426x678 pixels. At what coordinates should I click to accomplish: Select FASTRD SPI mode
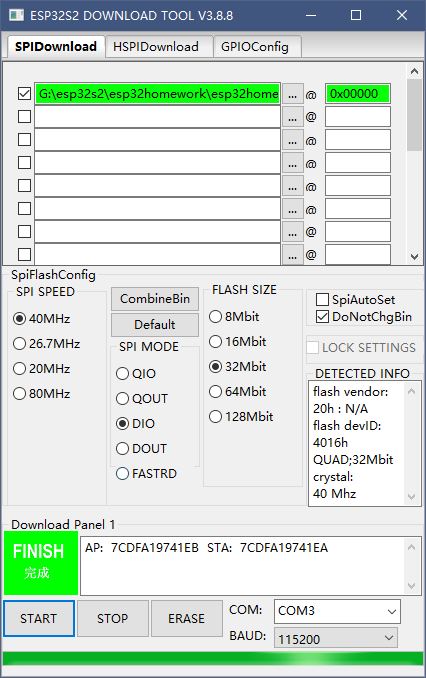147,474
